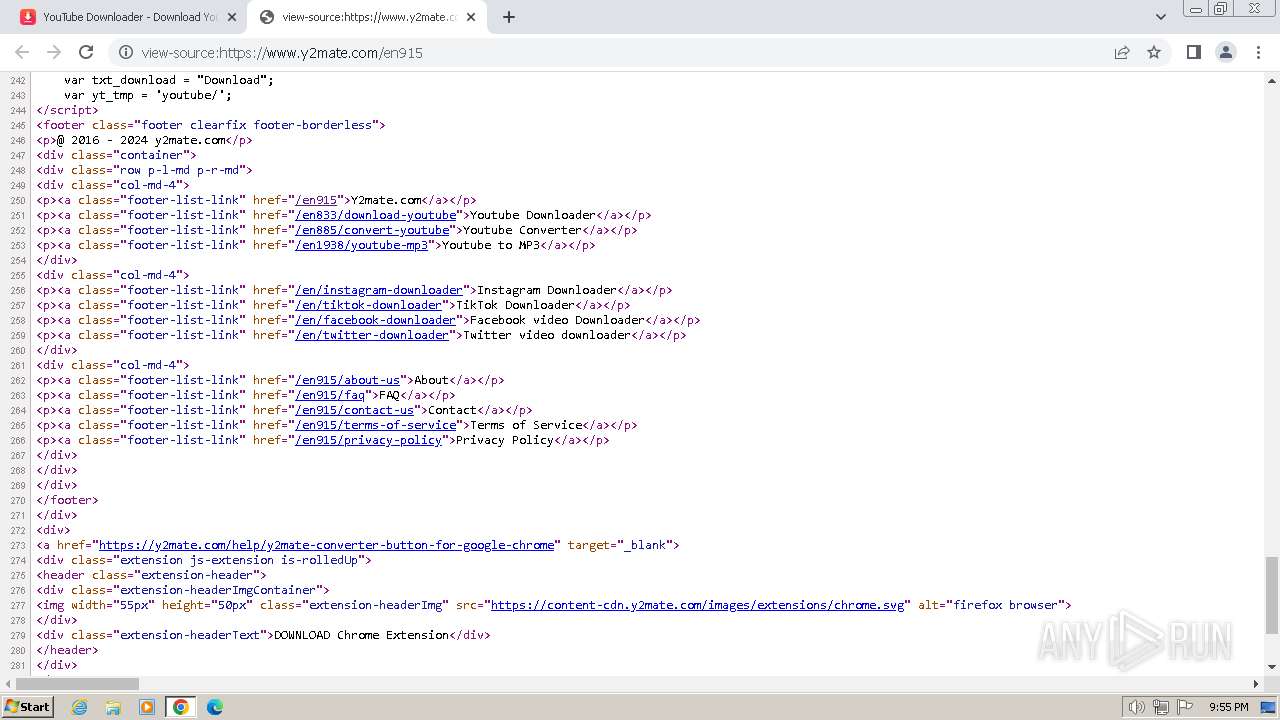Open a new tab with the plus button
1280x720 pixels.
[x=509, y=17]
